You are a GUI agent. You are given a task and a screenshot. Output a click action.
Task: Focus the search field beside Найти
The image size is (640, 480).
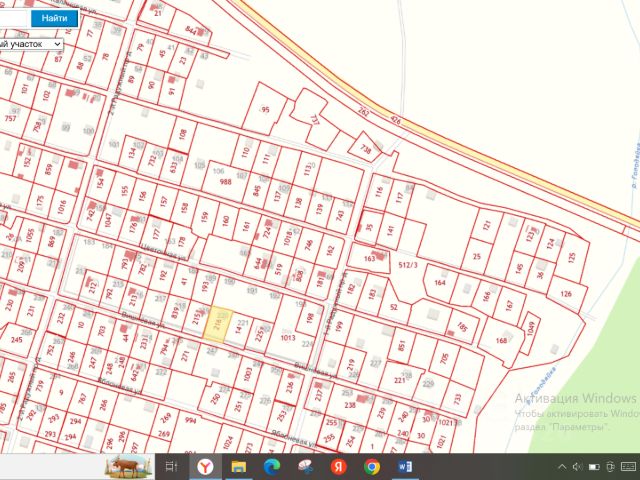pyautogui.click(x=14, y=18)
